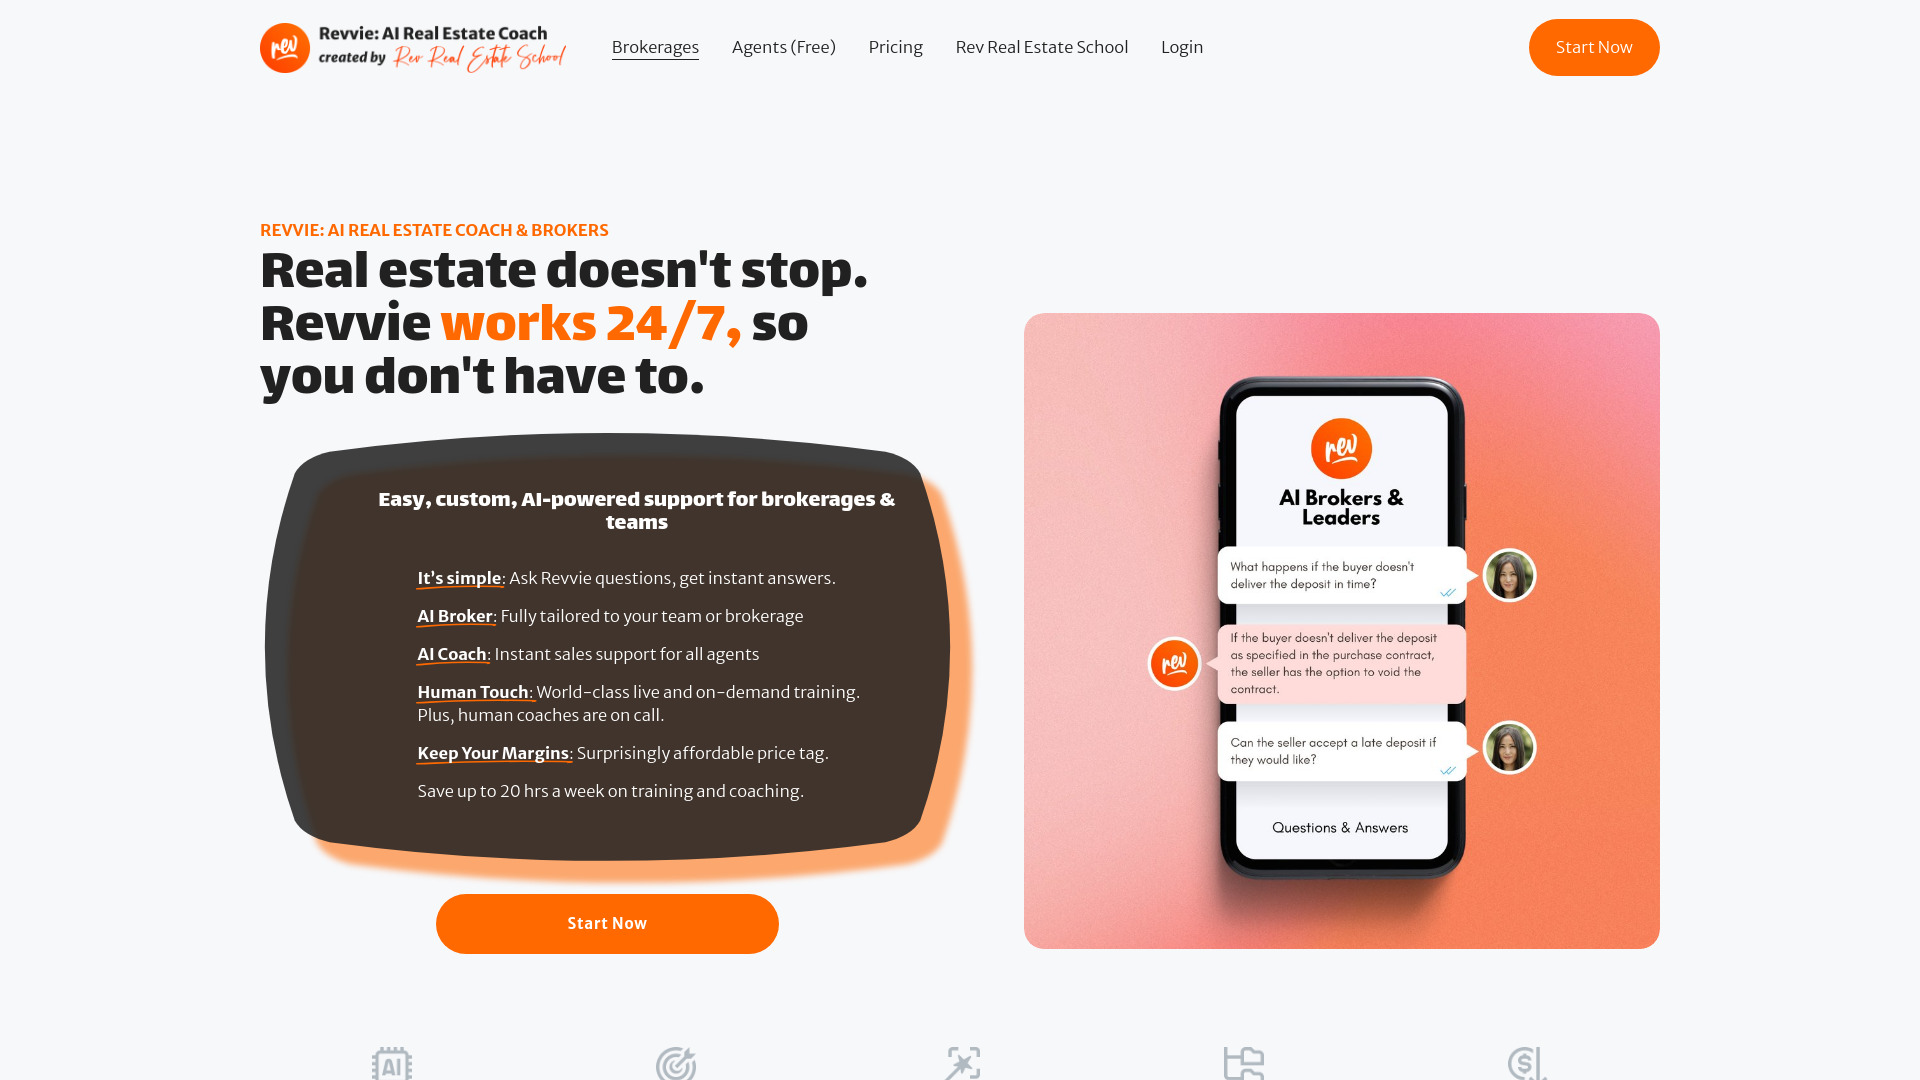The width and height of the screenshot is (1920, 1080).
Task: Click the crossing arrows icon bottom row
Action: pyautogui.click(x=961, y=1064)
